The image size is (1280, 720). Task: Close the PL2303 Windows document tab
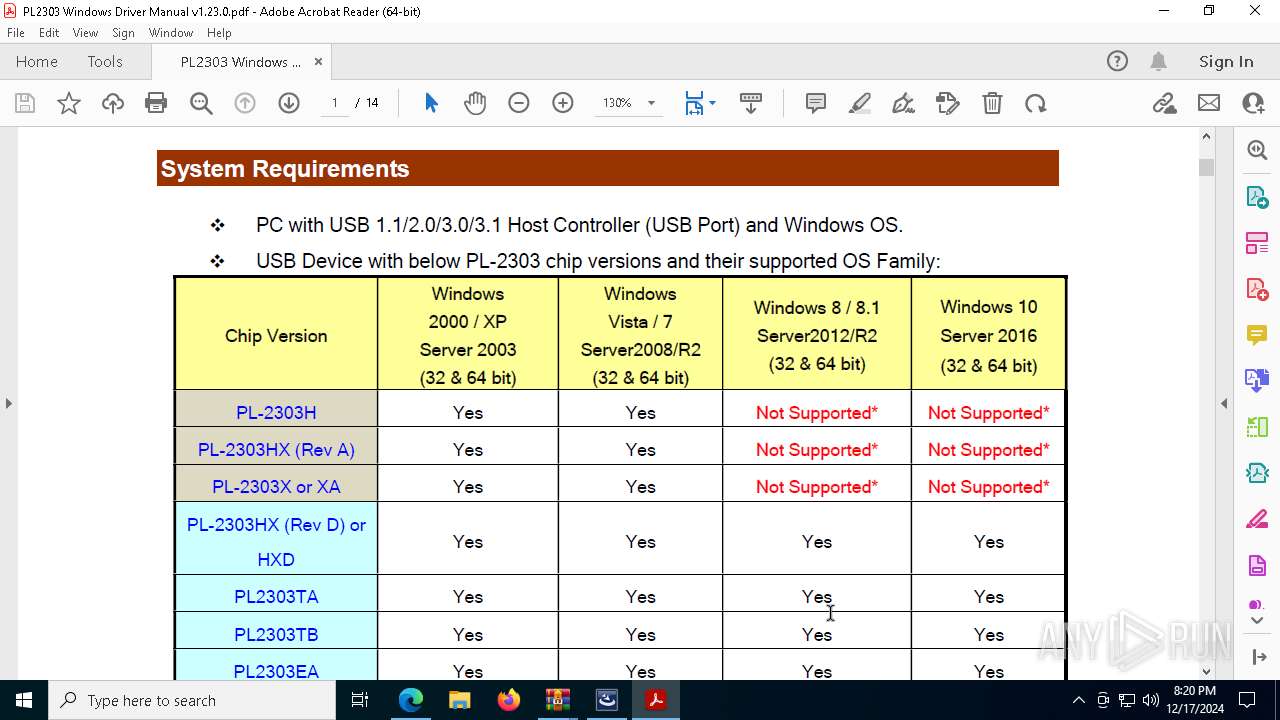(318, 62)
